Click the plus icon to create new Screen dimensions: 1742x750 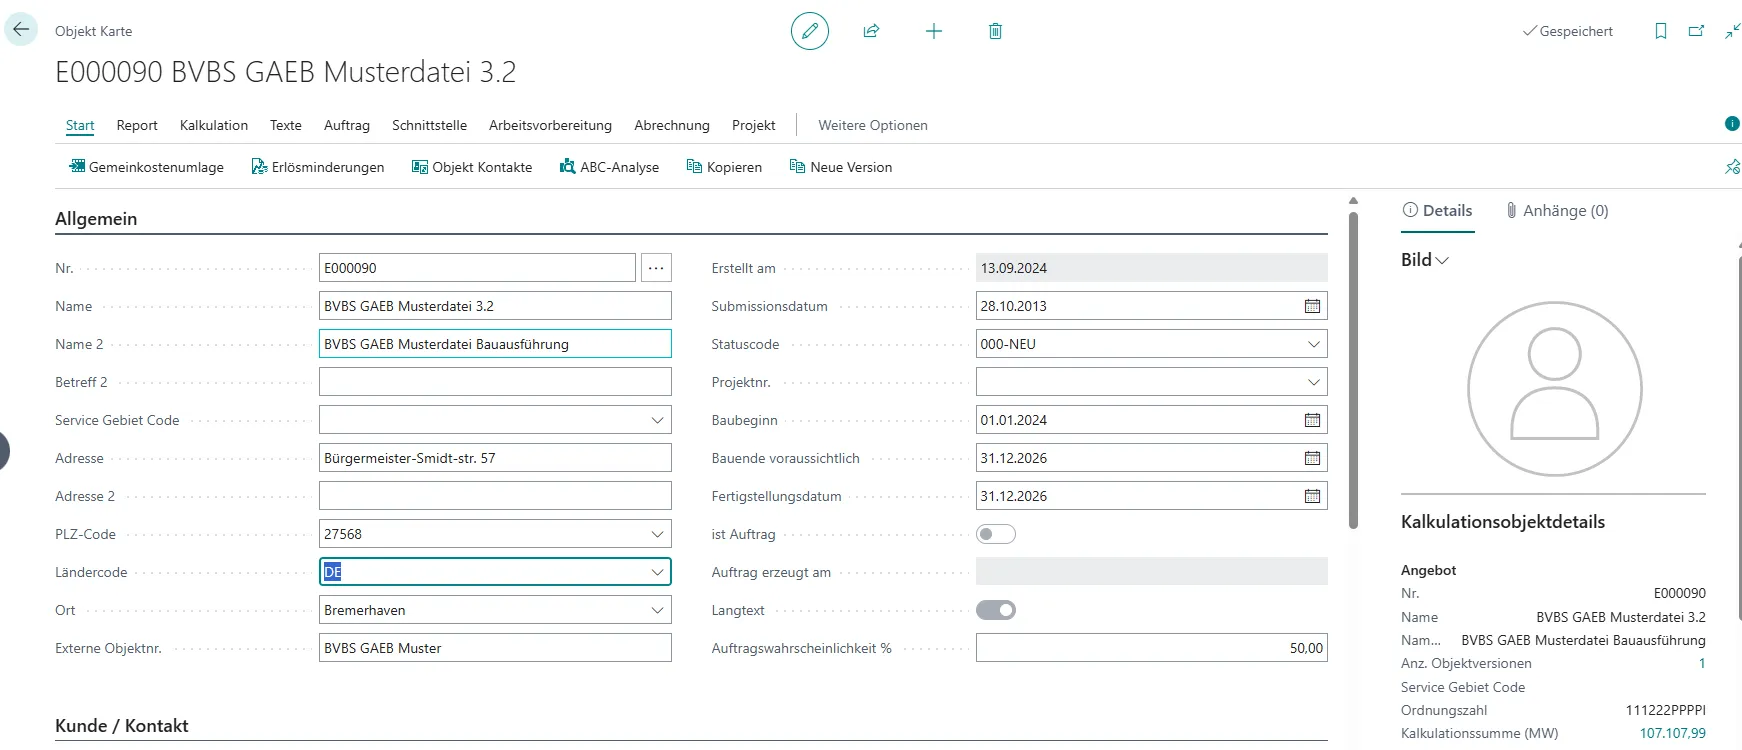coord(933,31)
